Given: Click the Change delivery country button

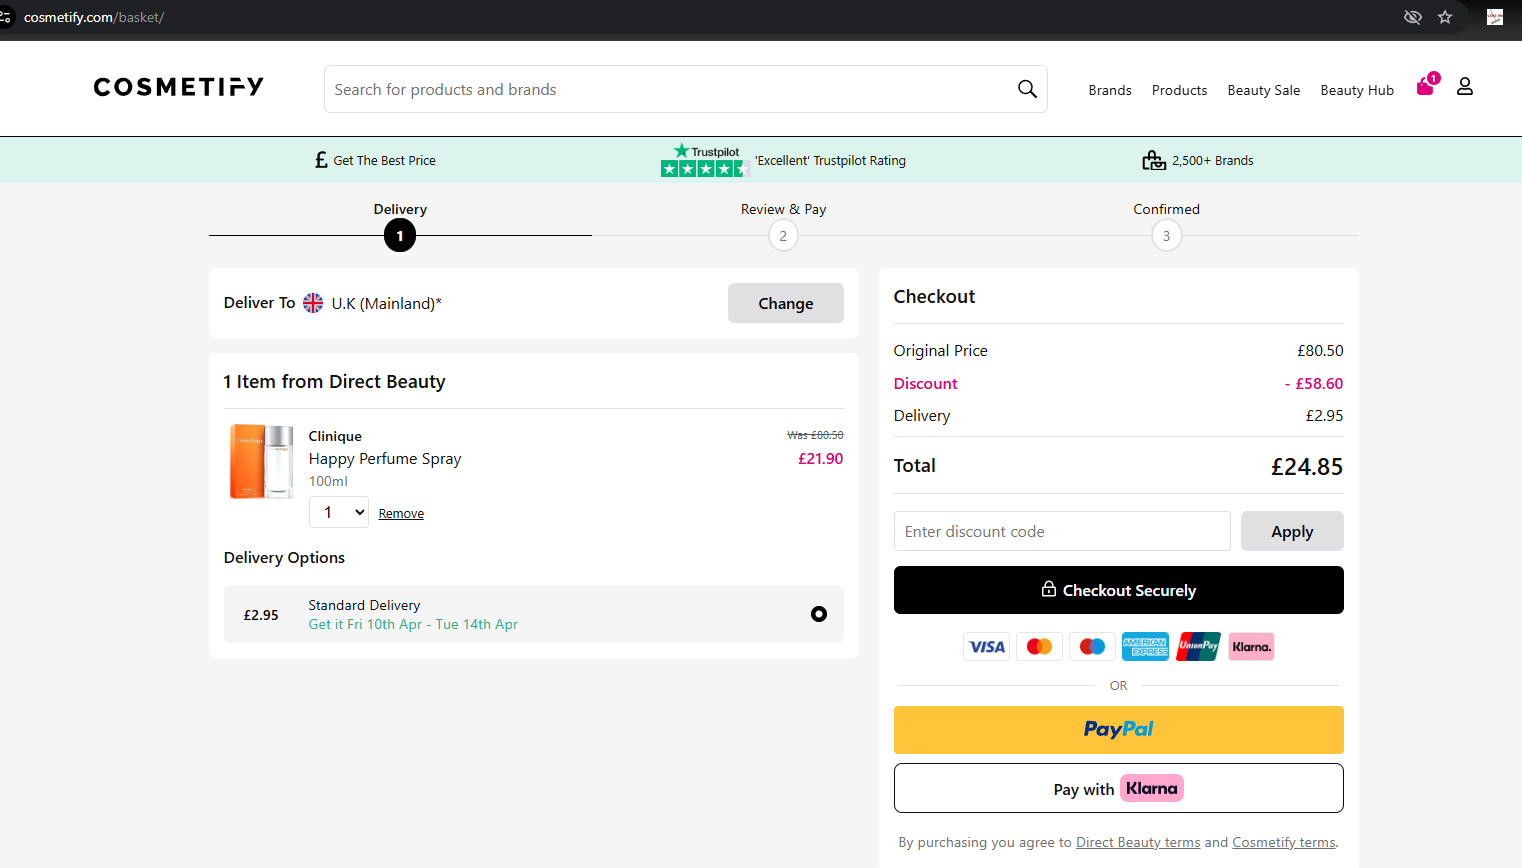Looking at the screenshot, I should (786, 303).
